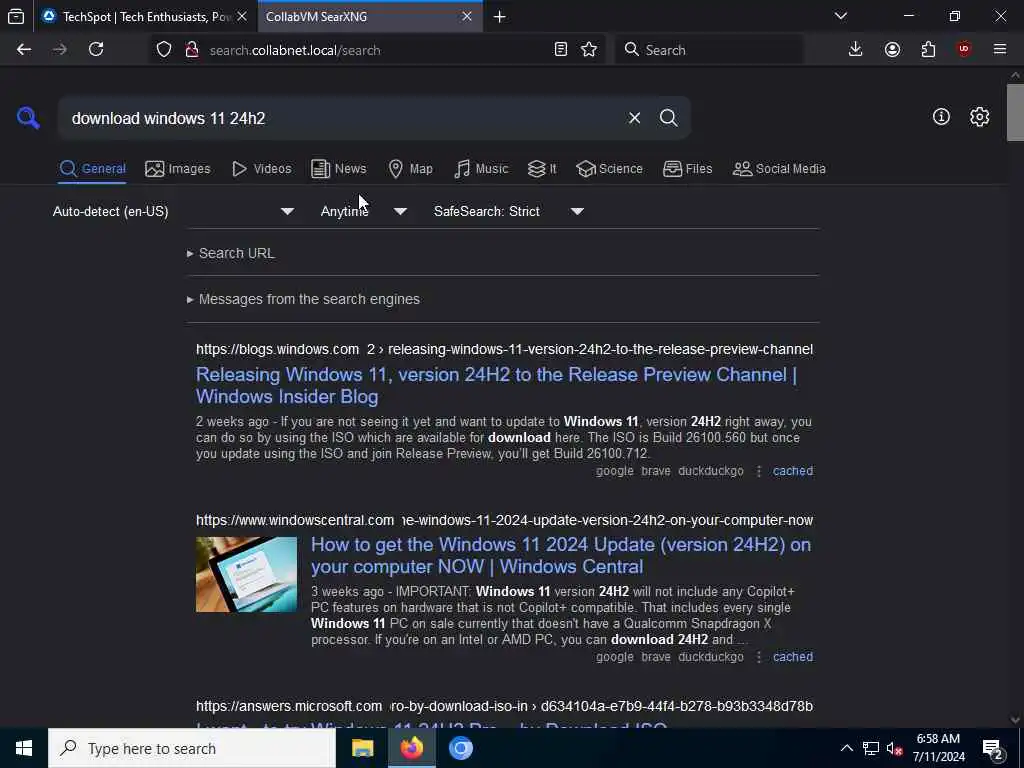
Task: Reload the current page
Action: pos(96,50)
